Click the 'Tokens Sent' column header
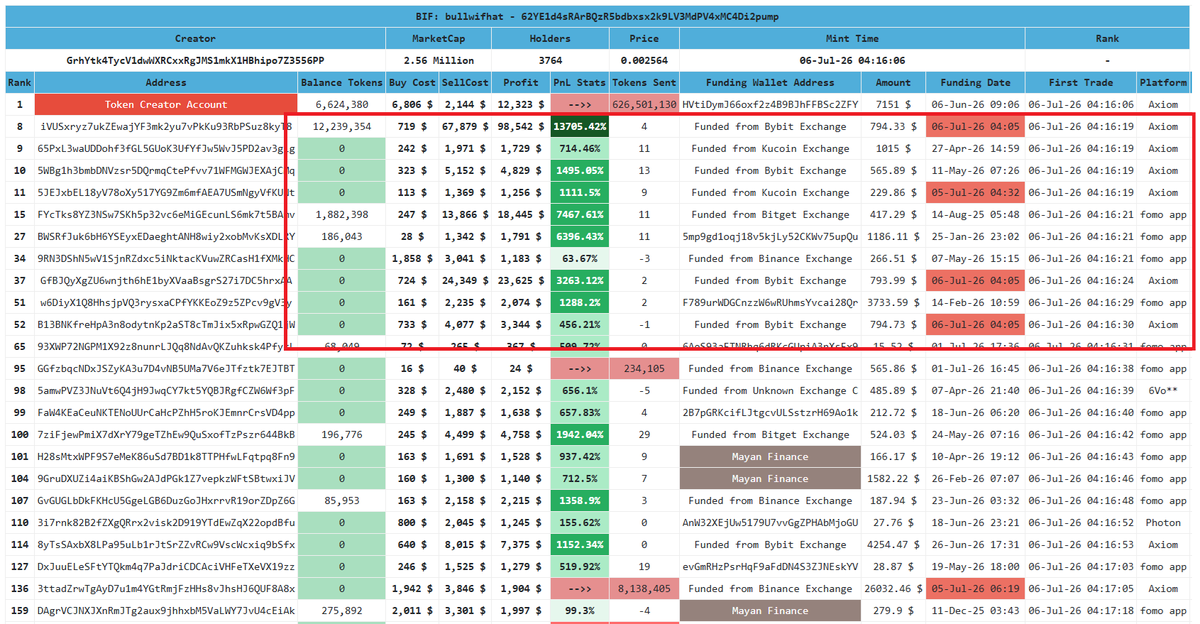Viewport: 1200px width, 624px height. [644, 82]
